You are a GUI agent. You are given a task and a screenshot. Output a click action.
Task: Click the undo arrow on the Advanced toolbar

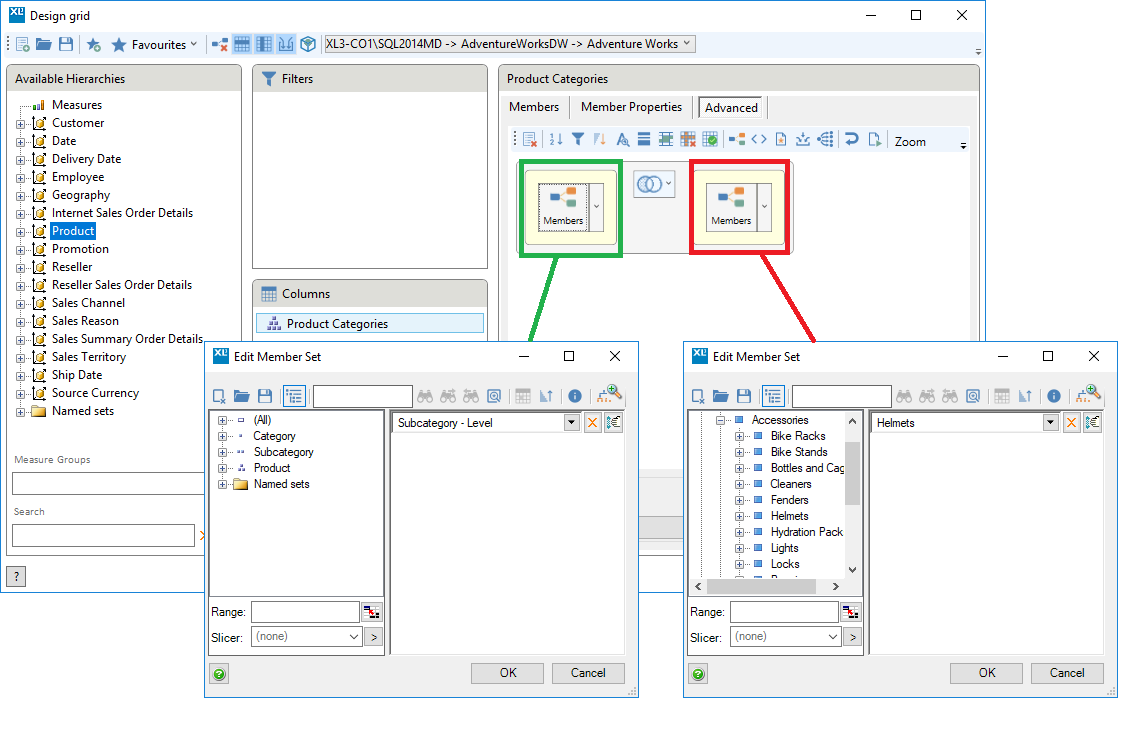coord(853,139)
